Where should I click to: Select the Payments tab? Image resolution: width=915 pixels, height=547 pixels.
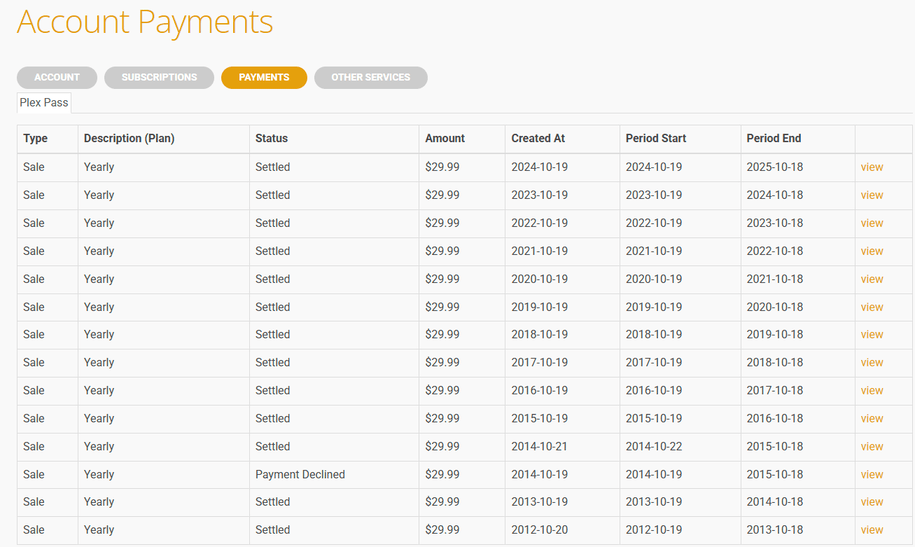coord(264,78)
